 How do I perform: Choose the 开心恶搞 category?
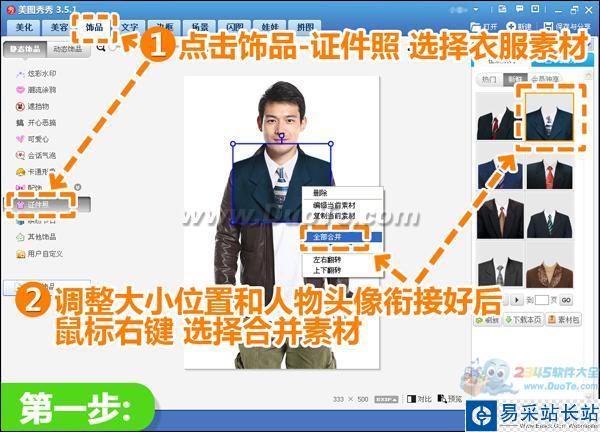(37, 123)
